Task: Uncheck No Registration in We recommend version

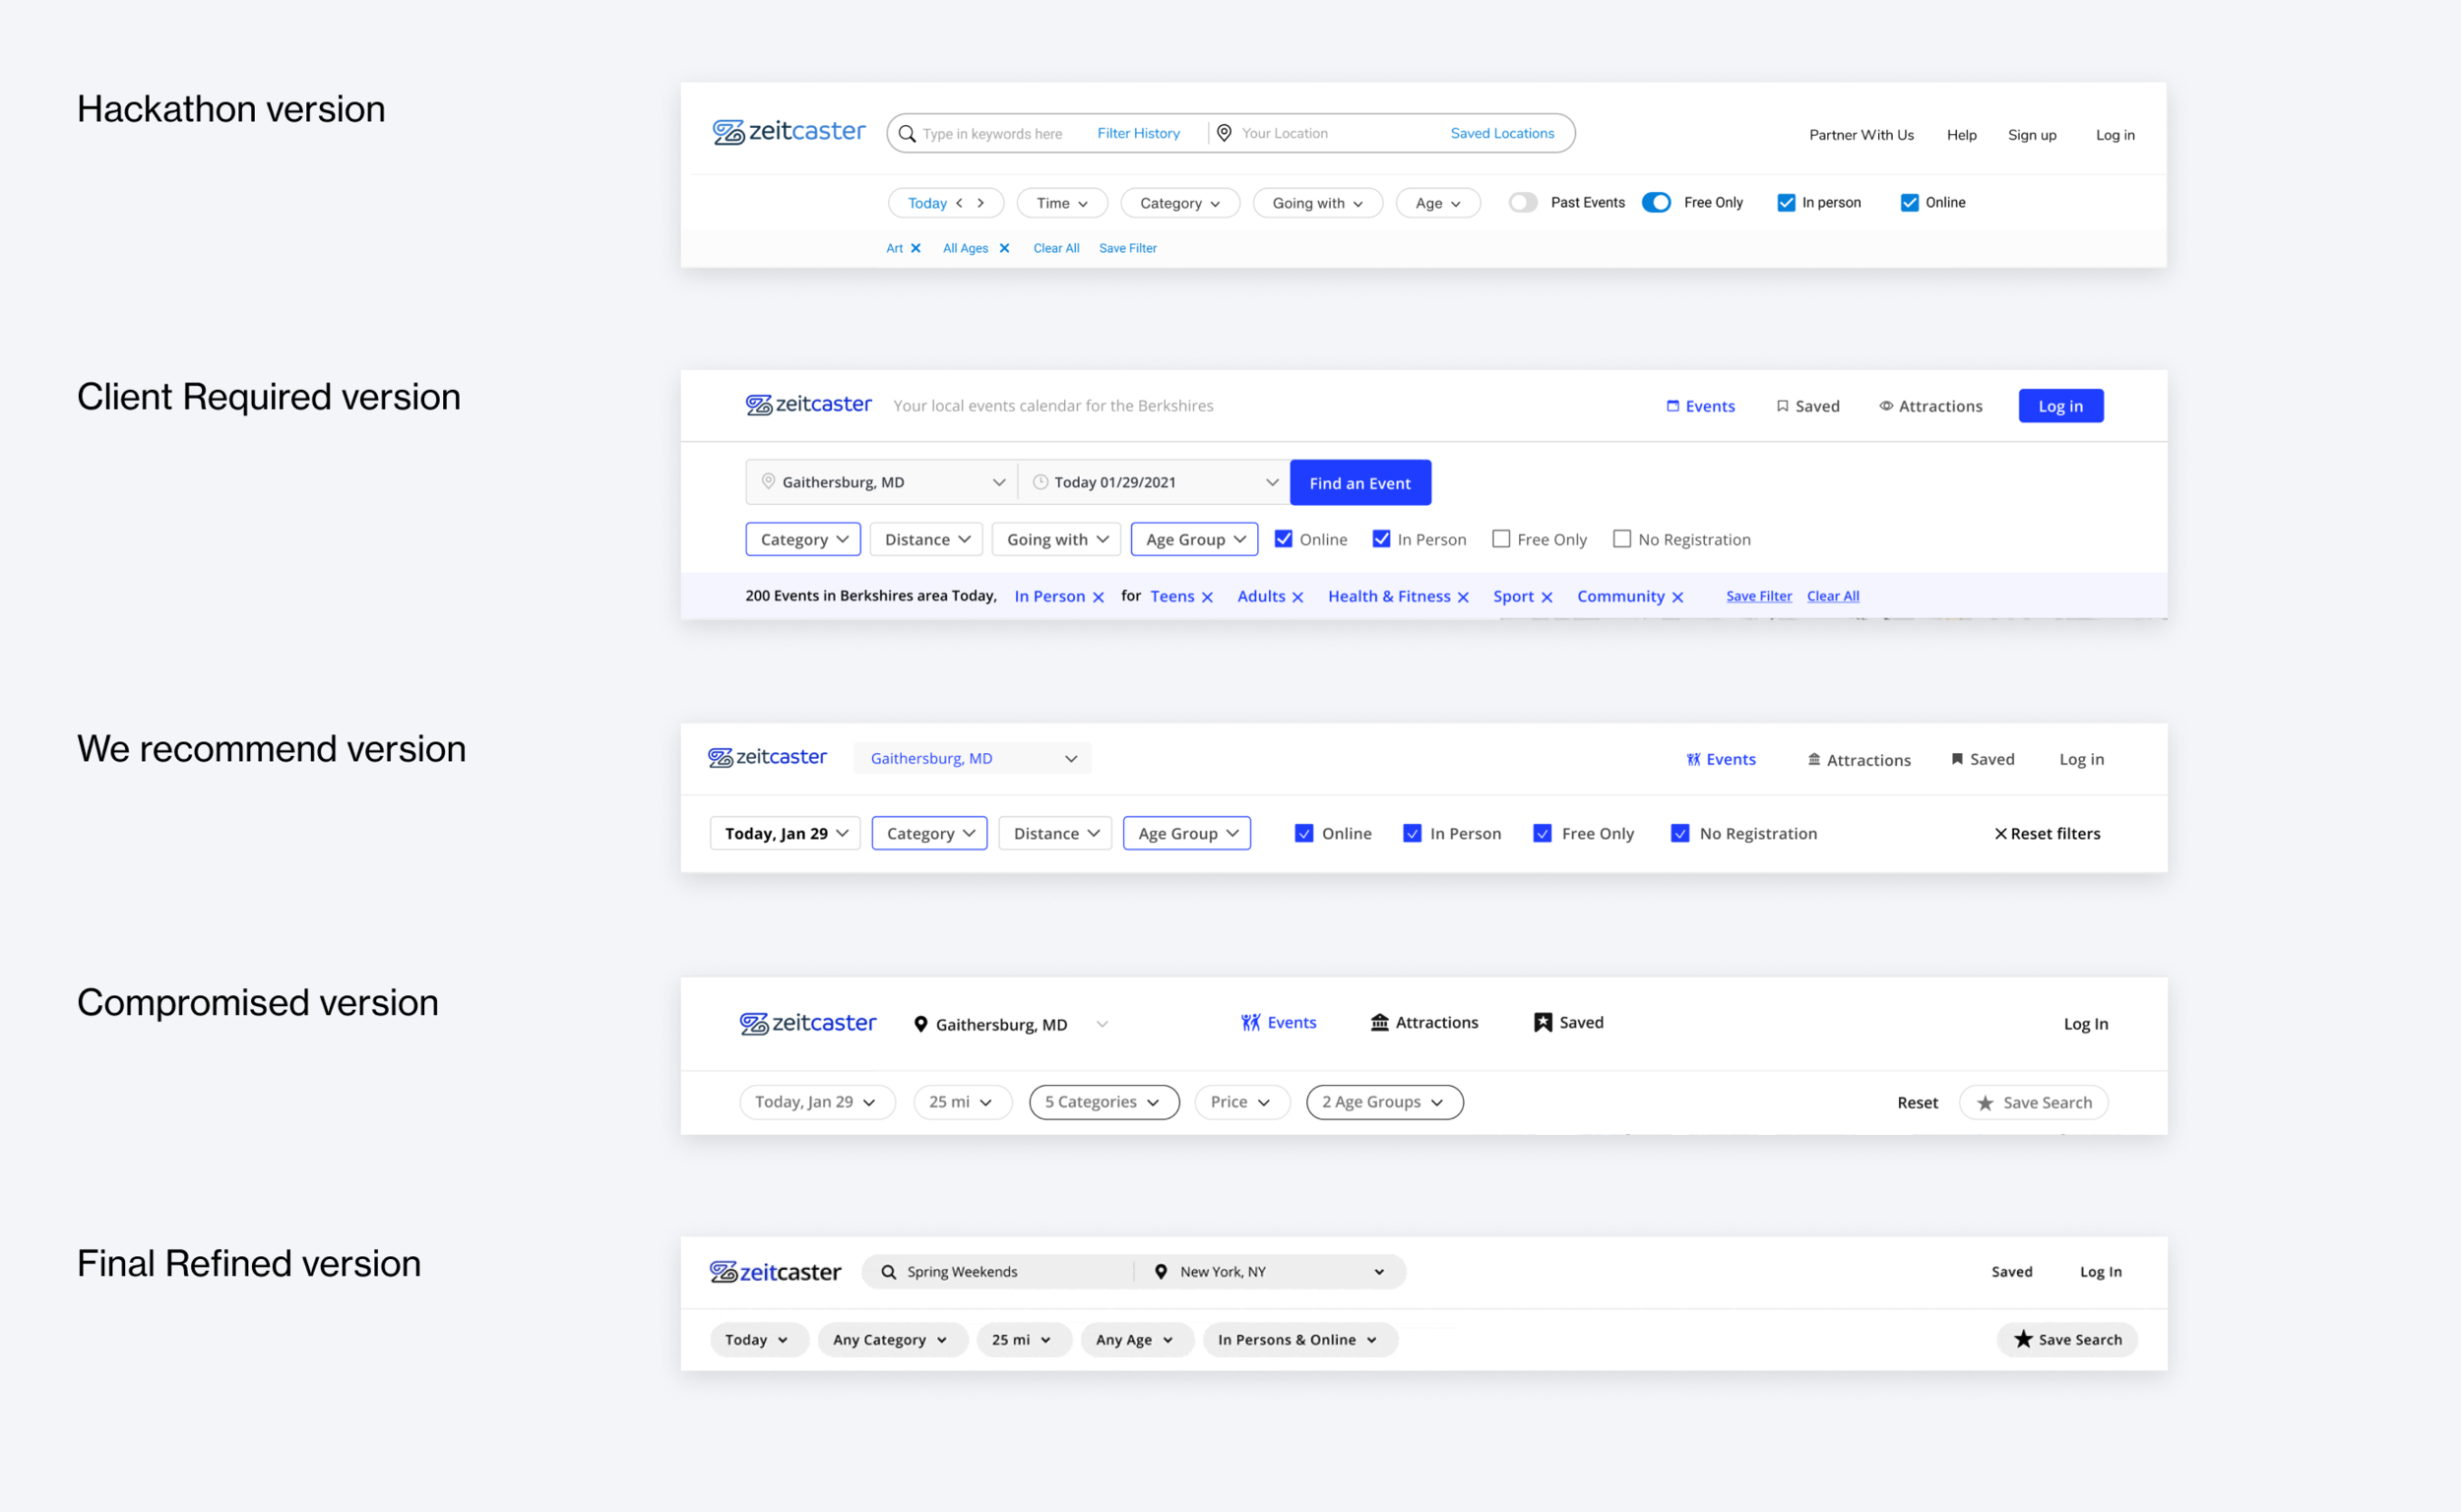Action: pos(1679,834)
